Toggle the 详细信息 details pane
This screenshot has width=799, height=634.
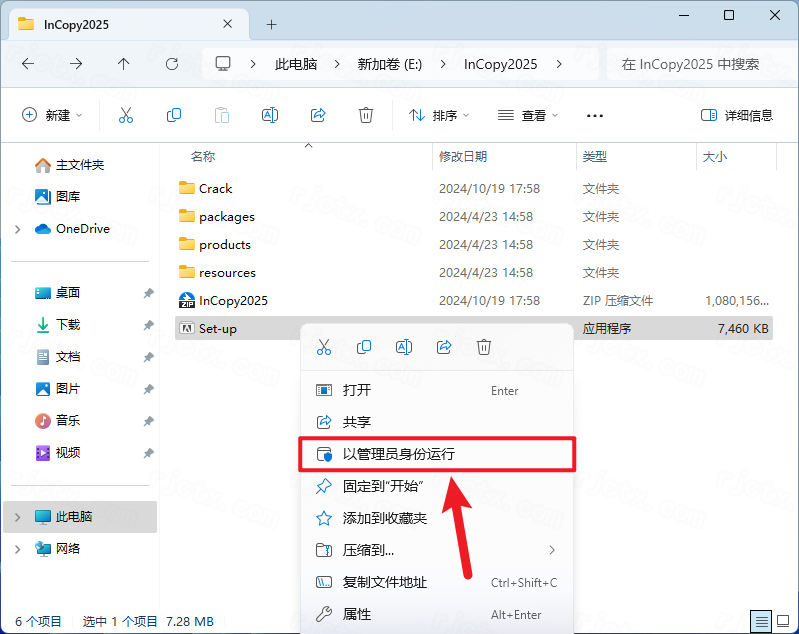pos(737,115)
